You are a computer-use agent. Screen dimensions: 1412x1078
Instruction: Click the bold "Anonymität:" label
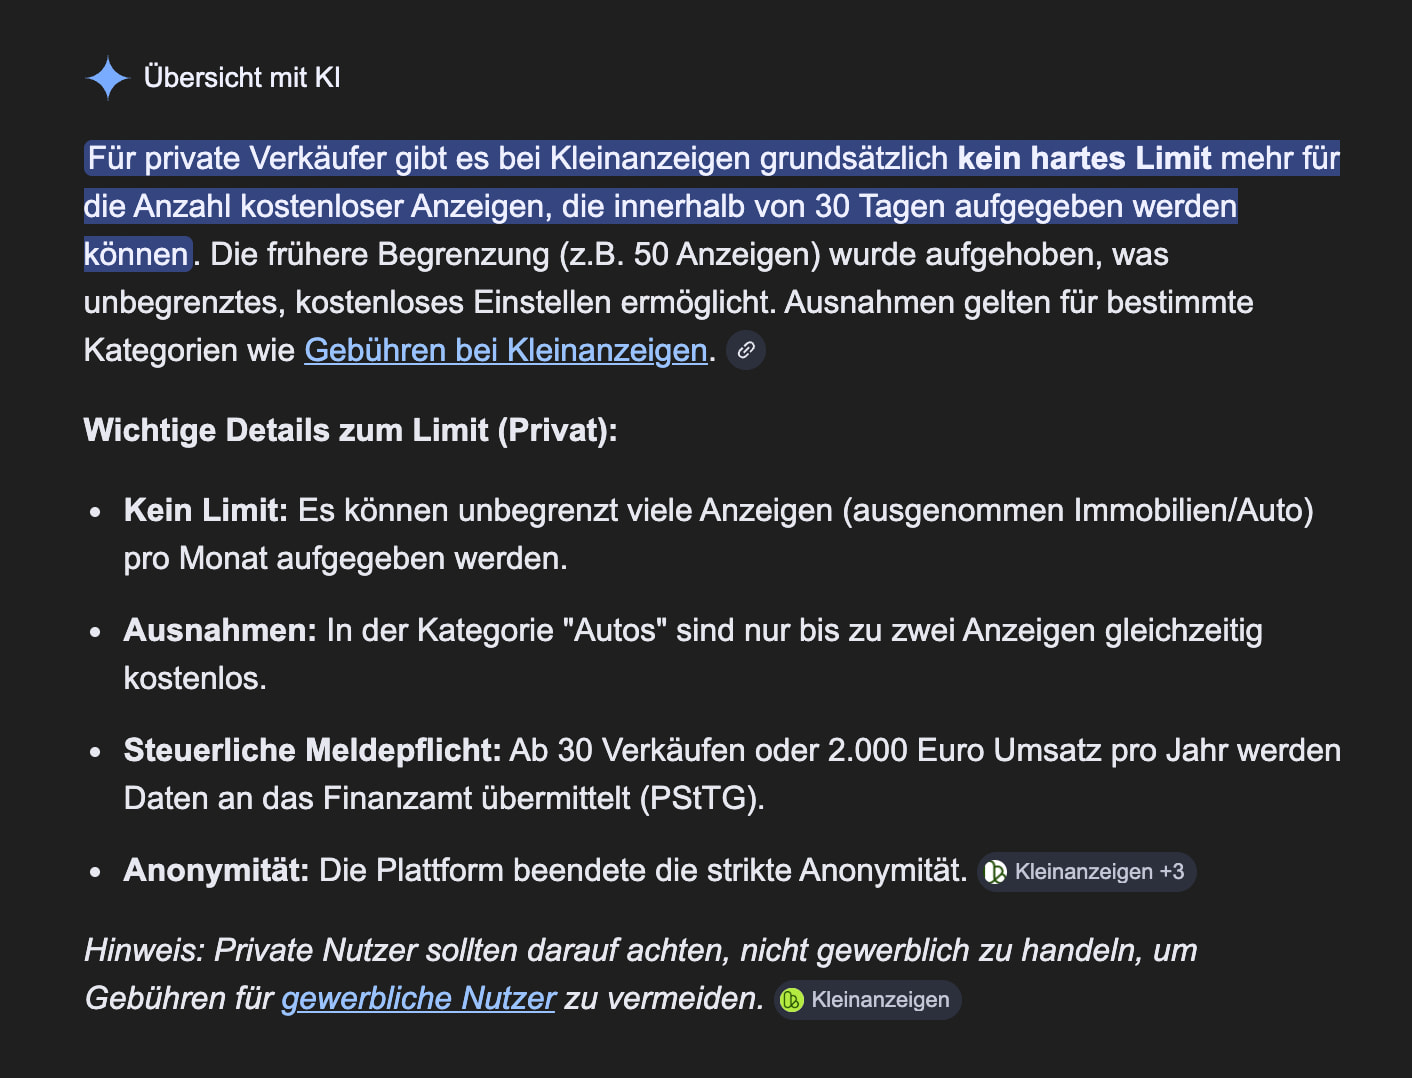[x=216, y=870]
